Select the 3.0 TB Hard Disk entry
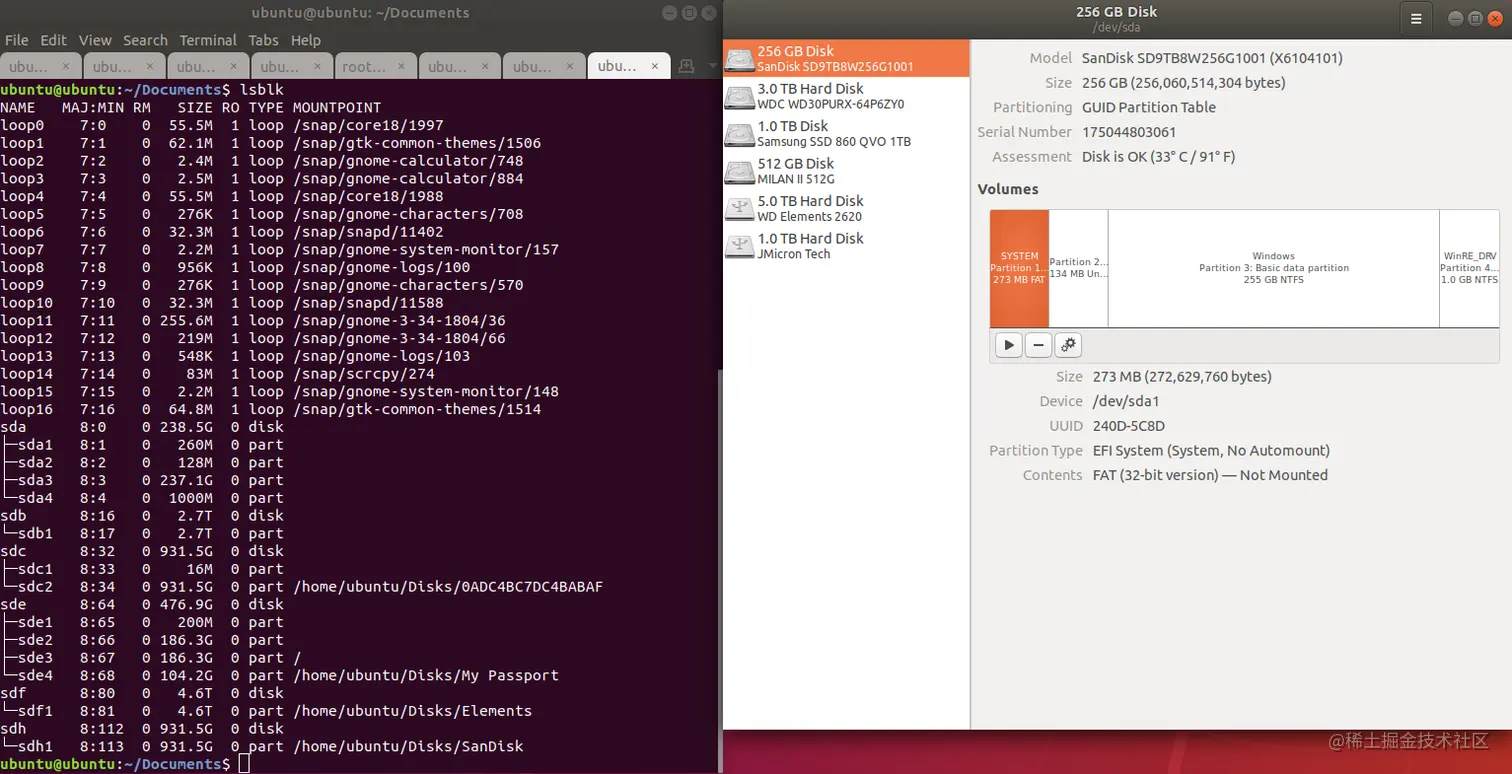This screenshot has width=1512, height=774. 846,96
